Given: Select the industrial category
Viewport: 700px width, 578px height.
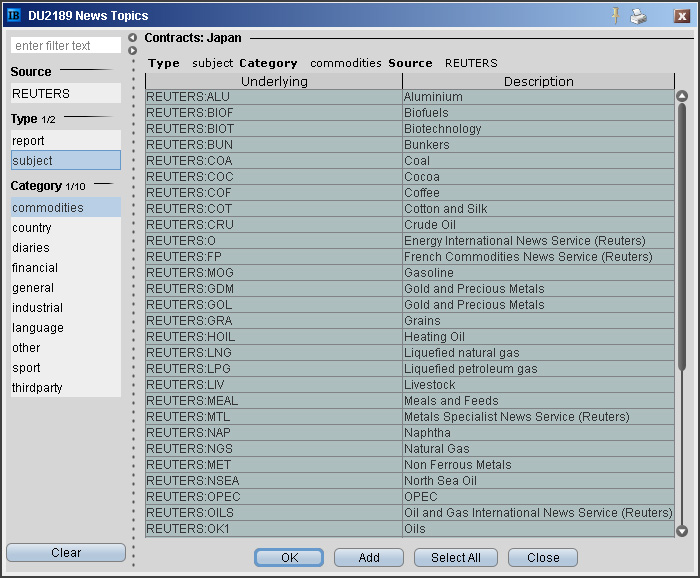Looking at the screenshot, I should pos(66,308).
